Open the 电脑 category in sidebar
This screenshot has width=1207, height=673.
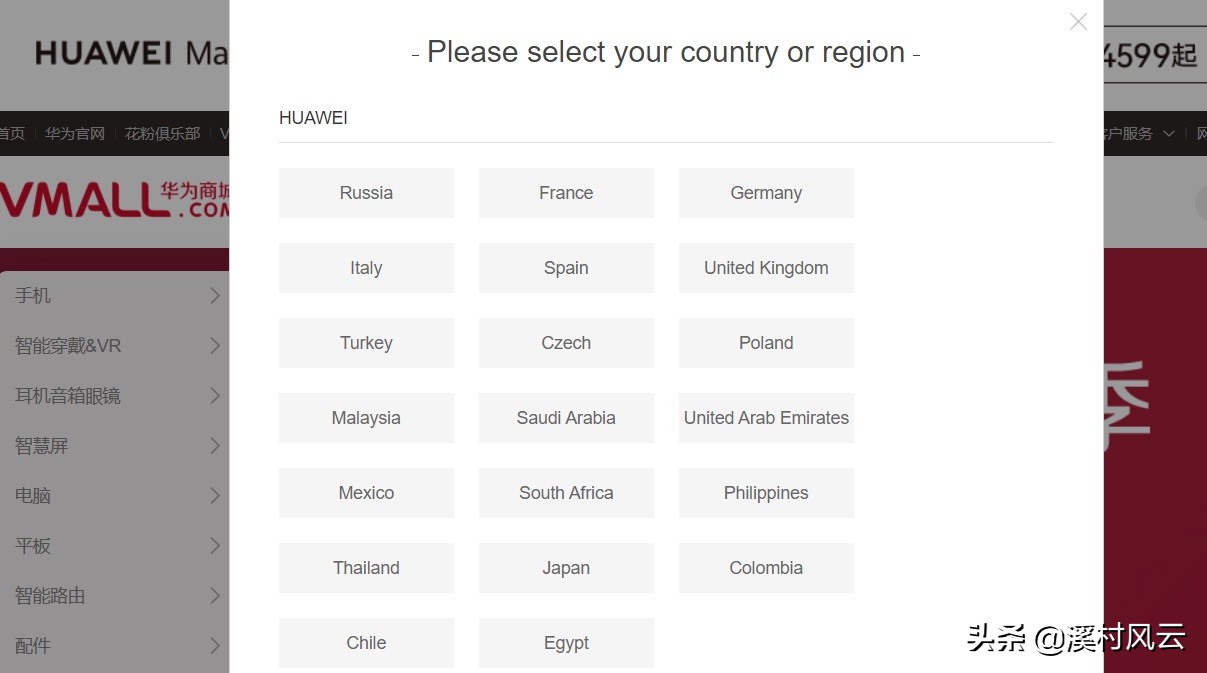pyautogui.click(x=33, y=496)
